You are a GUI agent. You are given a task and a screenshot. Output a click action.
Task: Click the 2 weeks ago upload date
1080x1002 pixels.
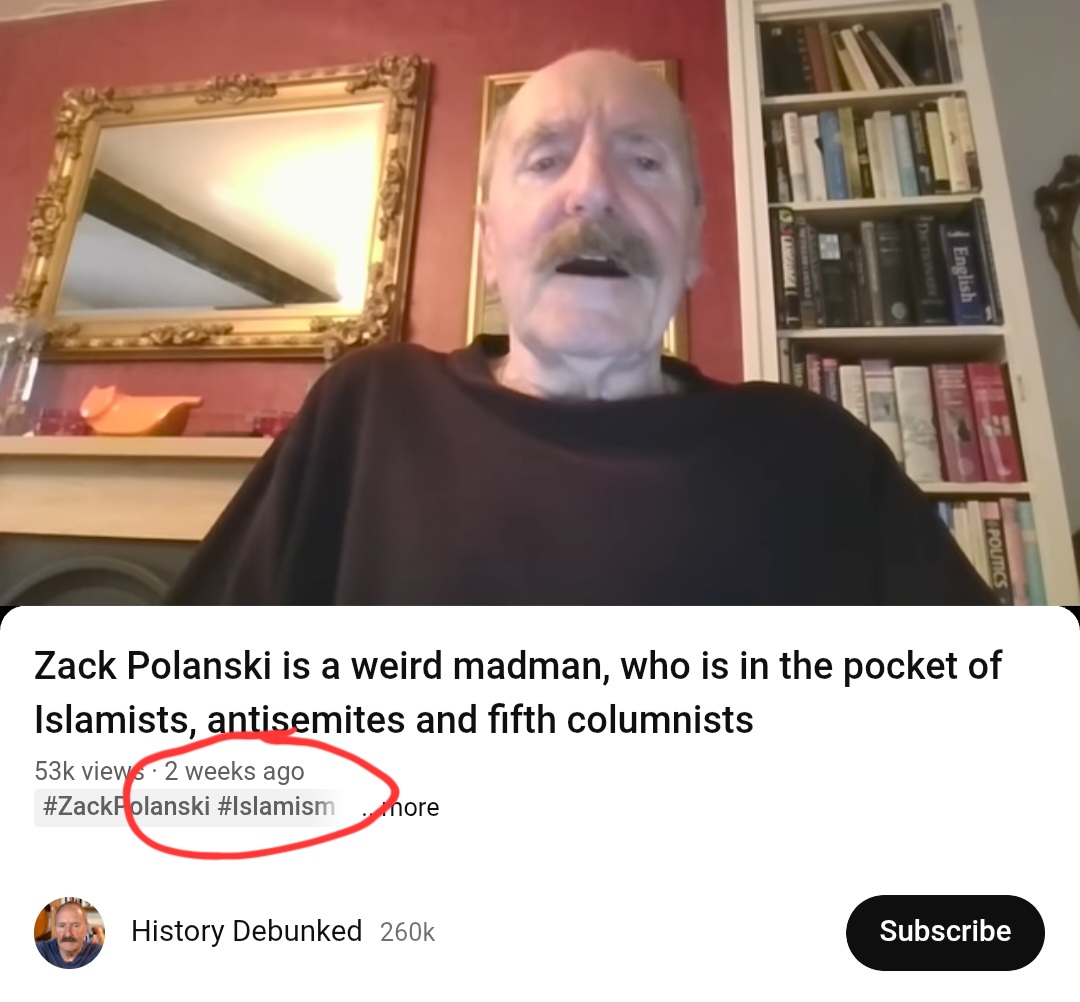click(x=234, y=771)
